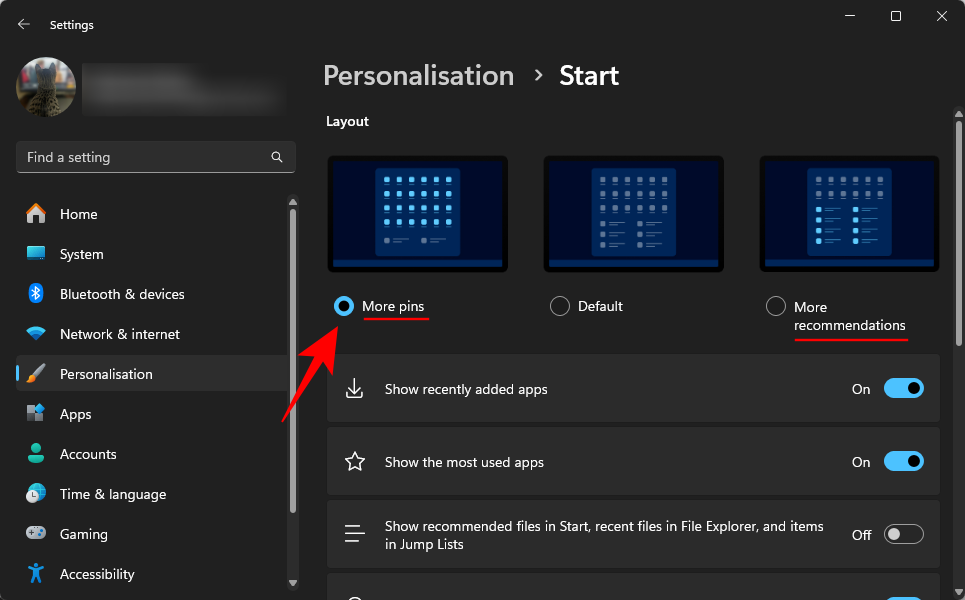Open Accessibility settings
The width and height of the screenshot is (965, 600).
coord(97,574)
